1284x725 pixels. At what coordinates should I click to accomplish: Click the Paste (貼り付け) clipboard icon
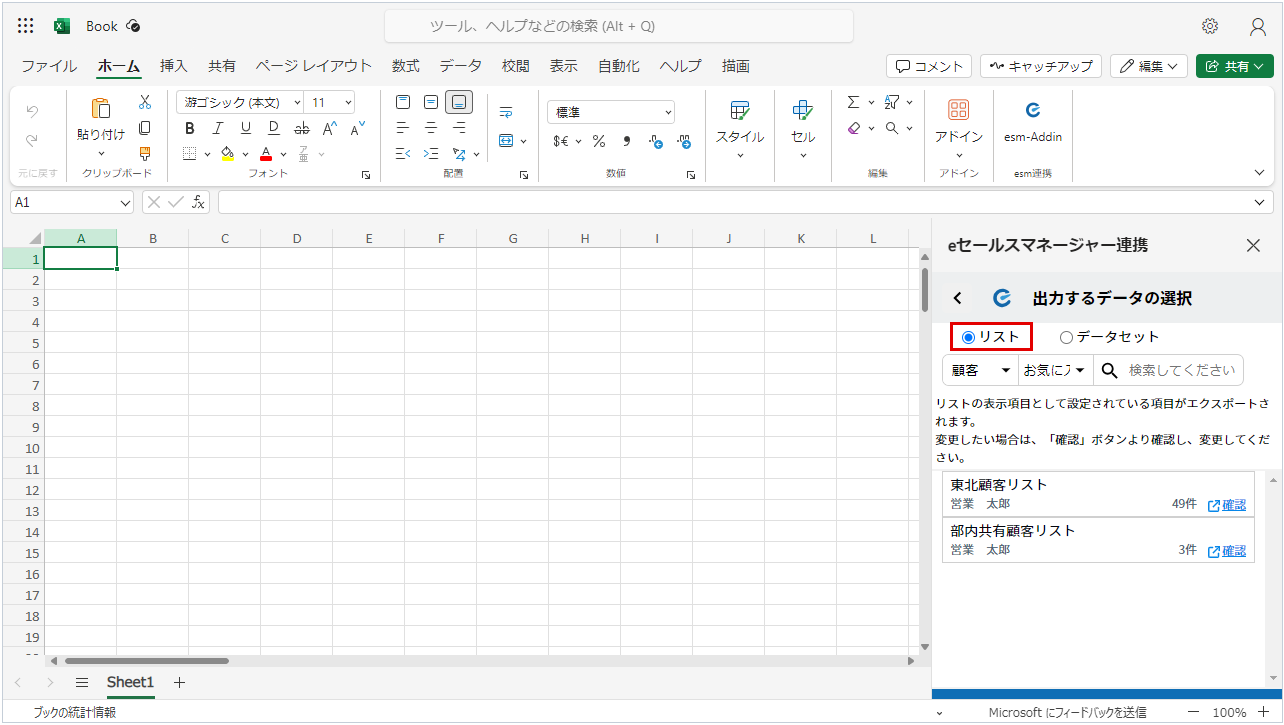[101, 108]
